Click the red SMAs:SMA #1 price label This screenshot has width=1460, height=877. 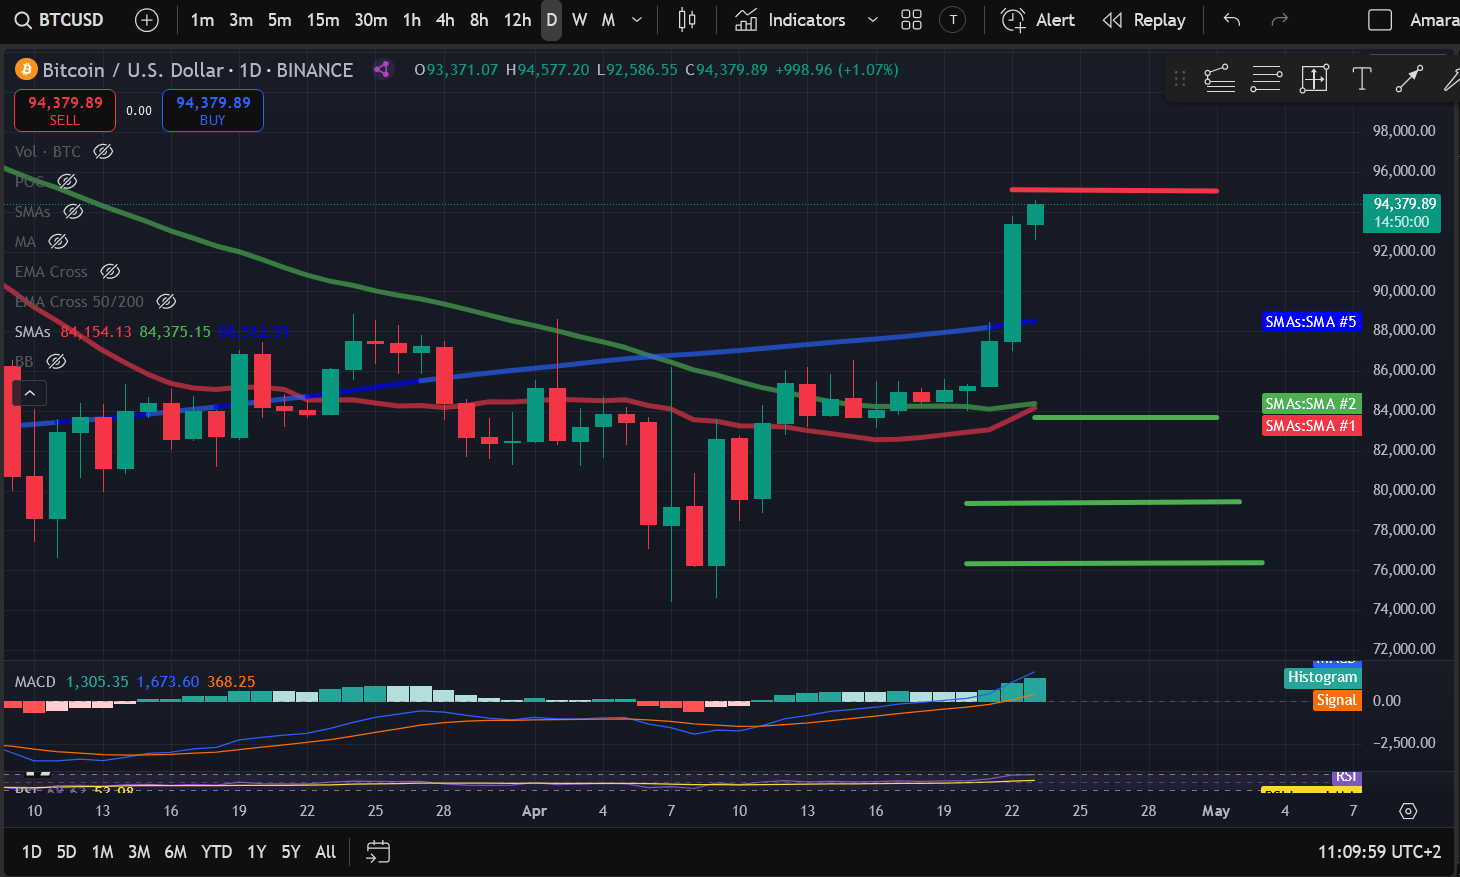pyautogui.click(x=1310, y=426)
